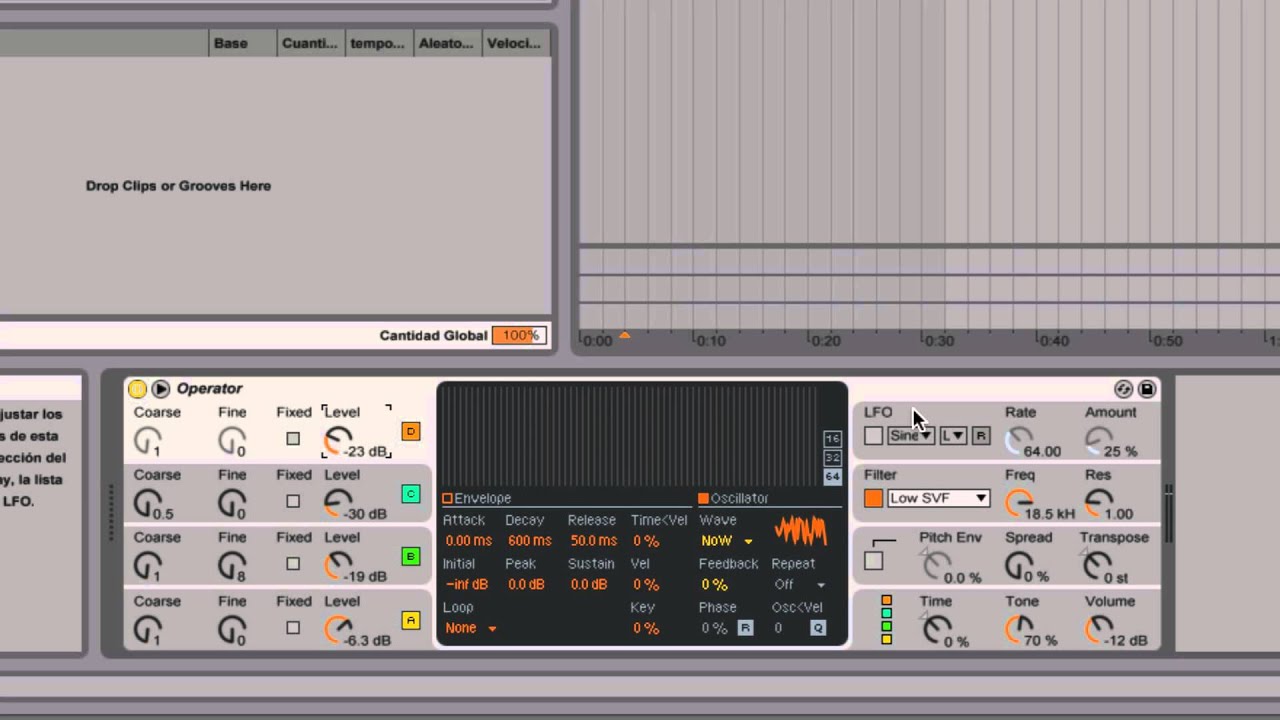Click the Filter Res knob

coord(1098,502)
